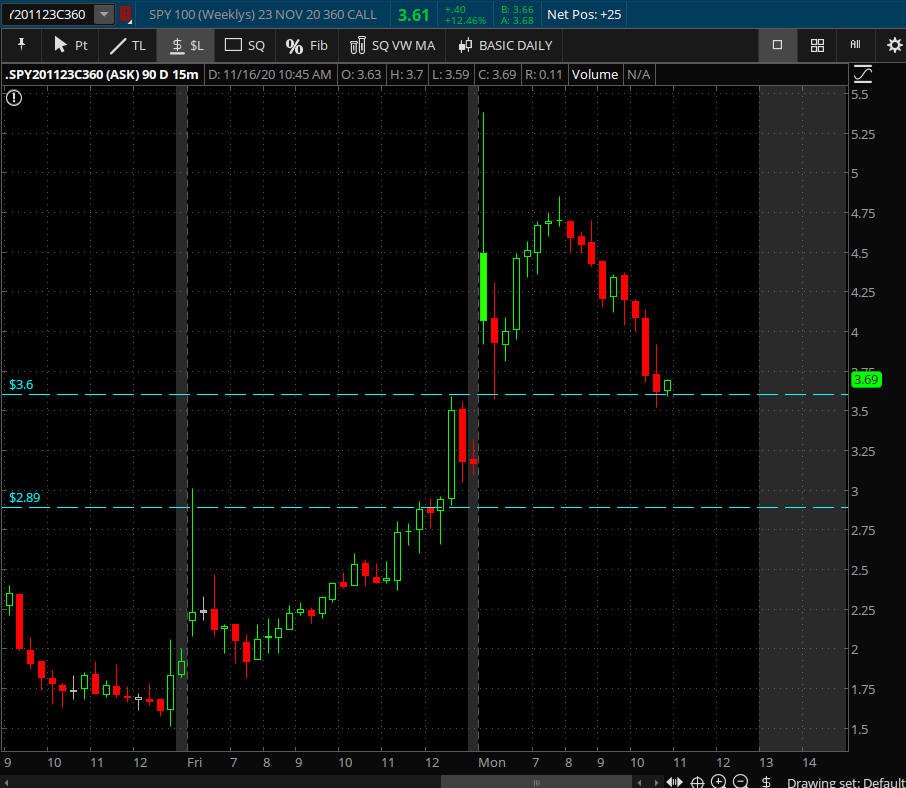Viewport: 906px width, 788px height.
Task: Activate the $L price level tool
Action: click(x=187, y=45)
